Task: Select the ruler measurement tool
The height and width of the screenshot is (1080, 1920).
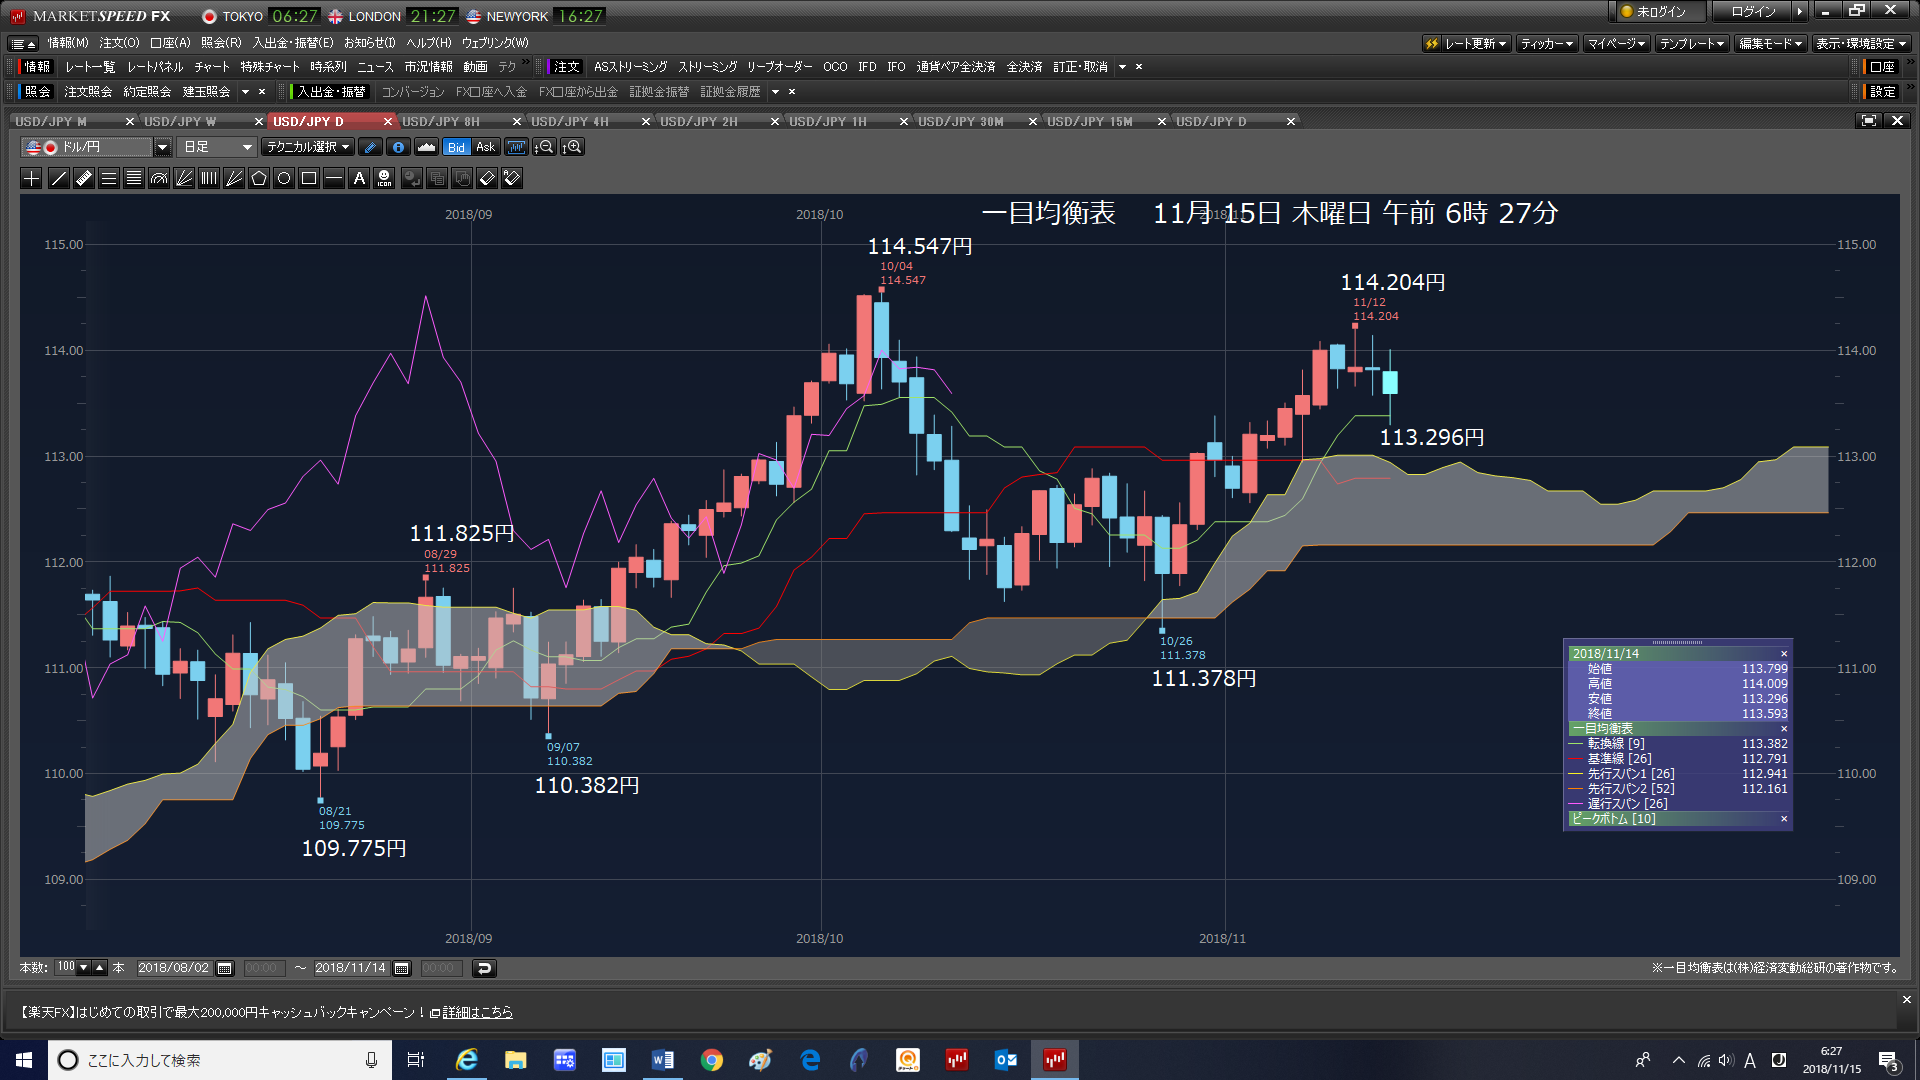Action: [x=84, y=179]
